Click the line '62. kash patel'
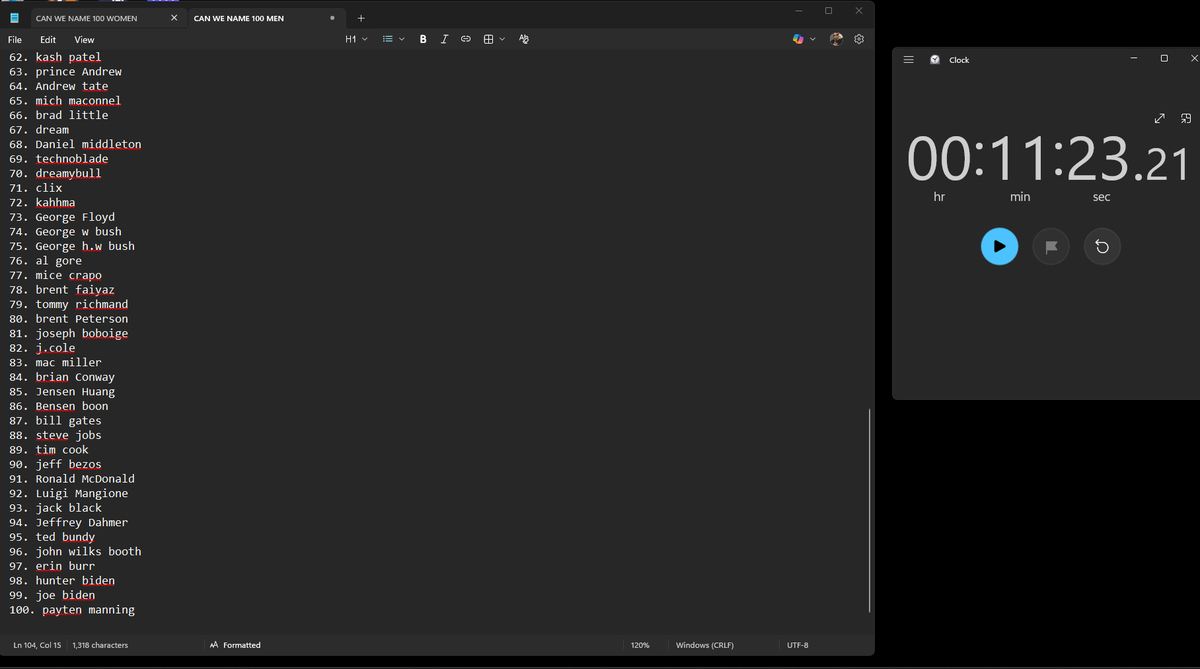 (55, 57)
